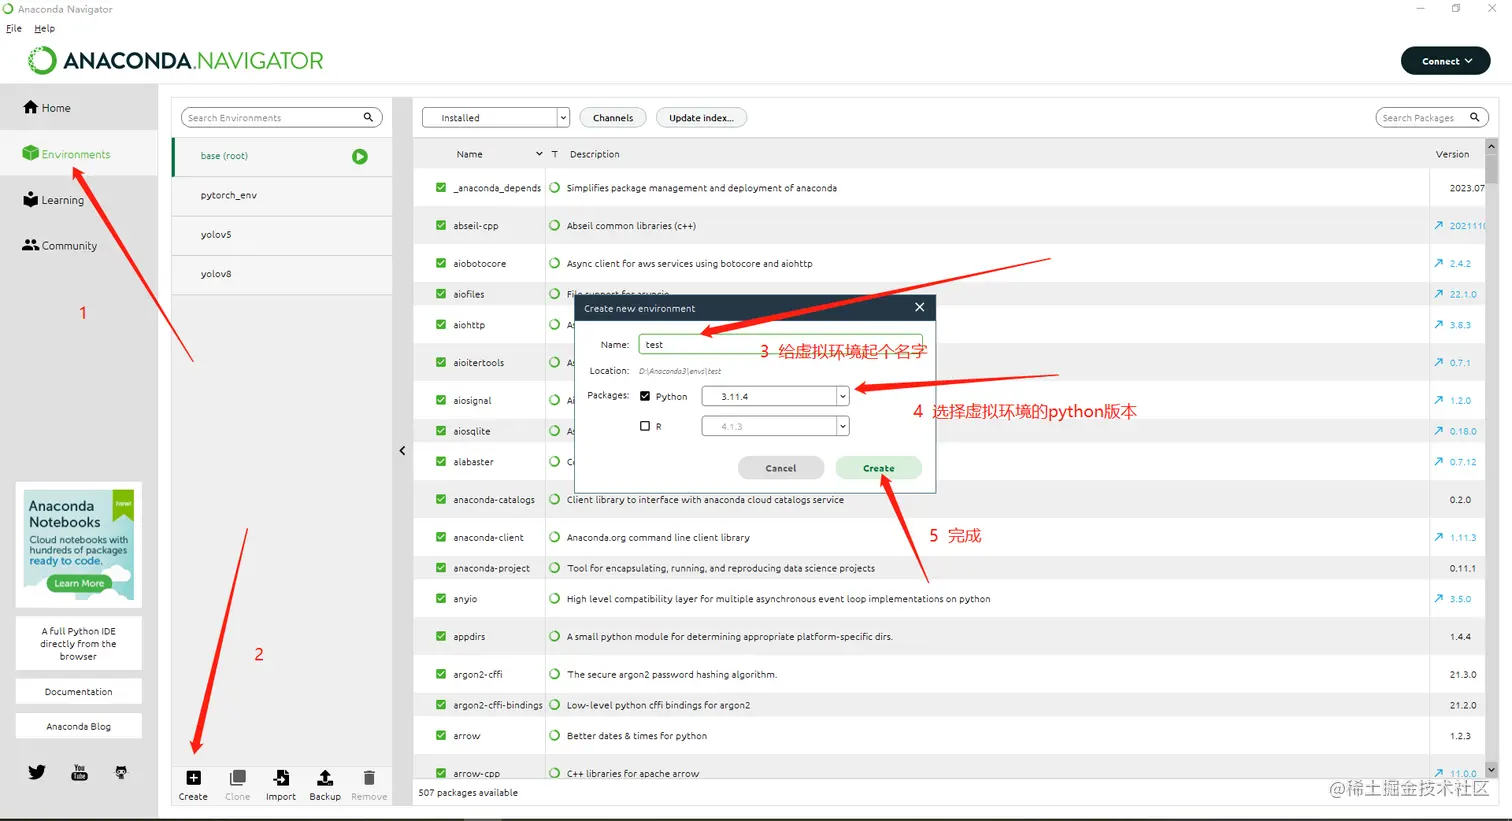1512x821 pixels.
Task: Click the update arrow for abseil-cpp version
Action: pyautogui.click(x=1439, y=225)
